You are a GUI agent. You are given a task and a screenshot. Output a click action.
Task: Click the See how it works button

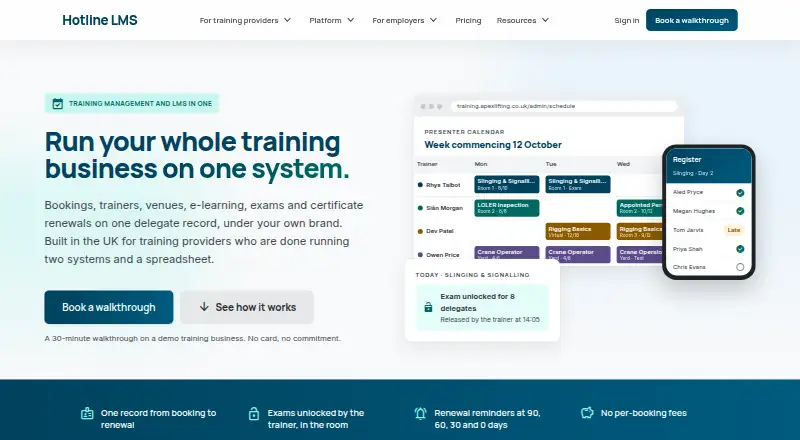[247, 307]
